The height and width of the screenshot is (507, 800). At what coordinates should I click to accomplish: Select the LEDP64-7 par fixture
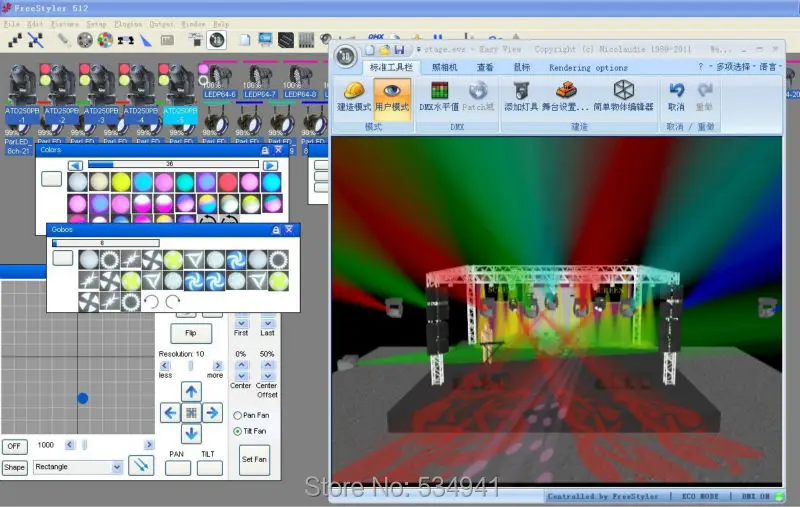(x=260, y=82)
